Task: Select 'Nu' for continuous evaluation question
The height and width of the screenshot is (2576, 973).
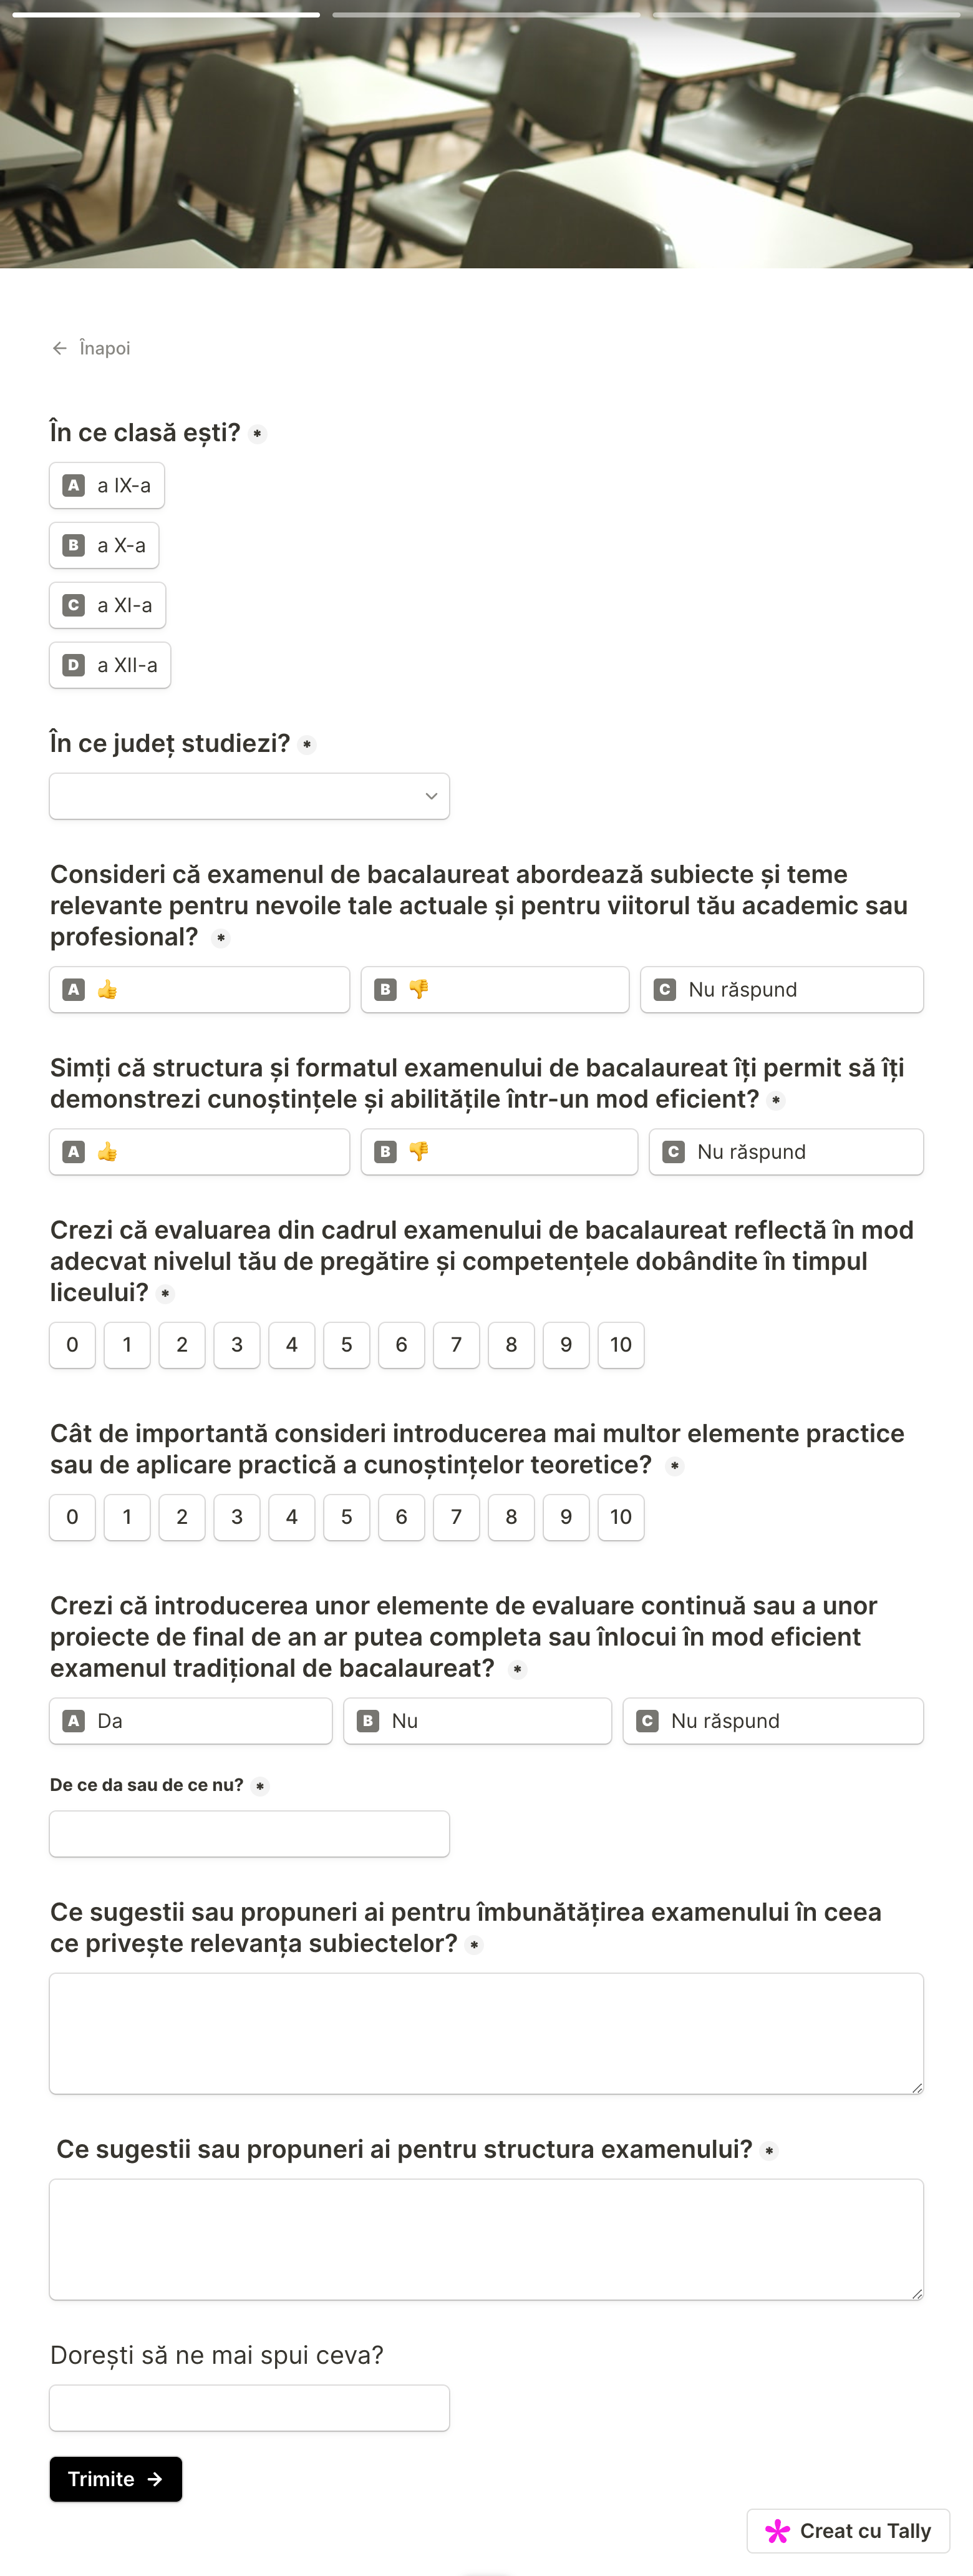Action: (x=477, y=1720)
